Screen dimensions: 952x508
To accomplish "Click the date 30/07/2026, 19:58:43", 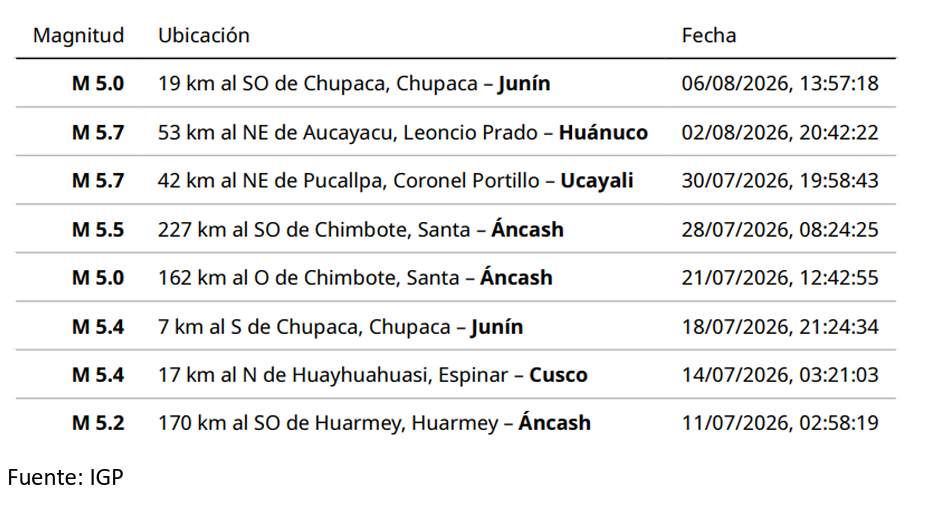I will tap(780, 181).
